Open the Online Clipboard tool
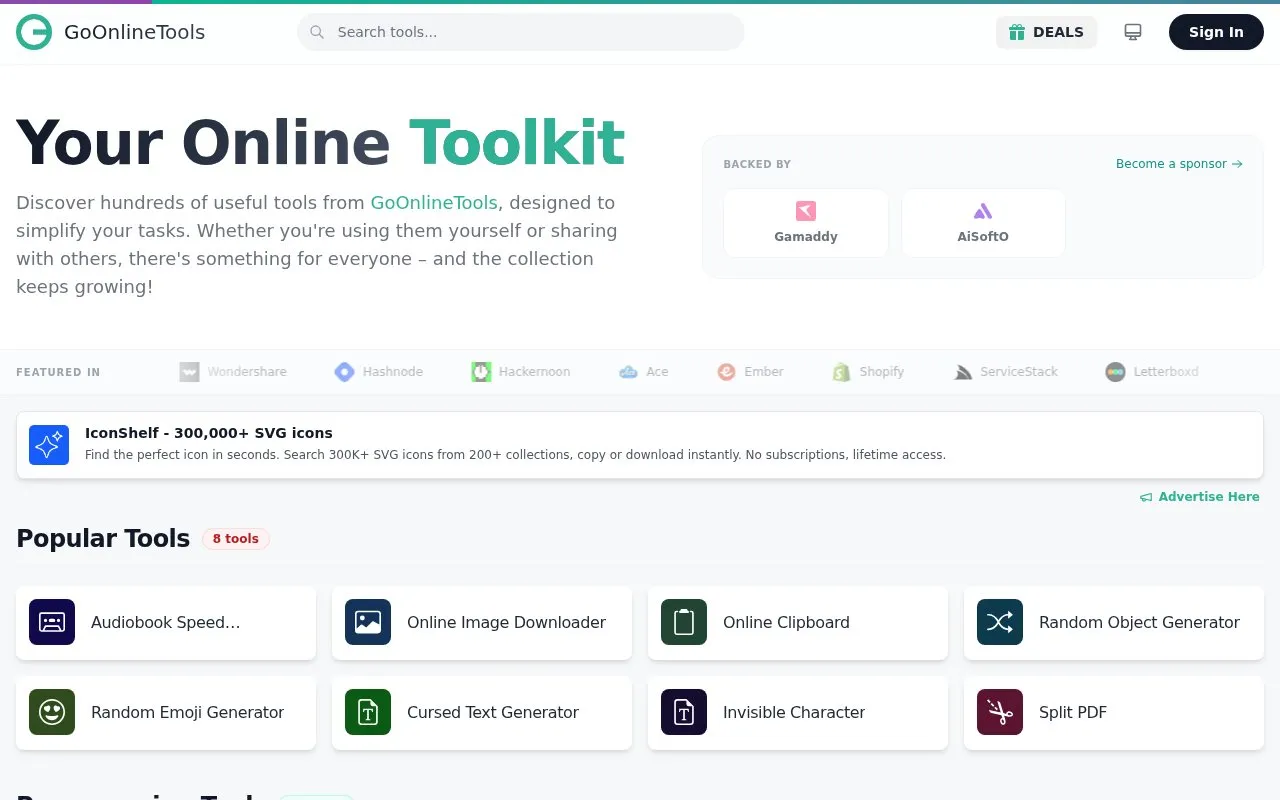Screen dimensions: 1280x800 (x=798, y=622)
